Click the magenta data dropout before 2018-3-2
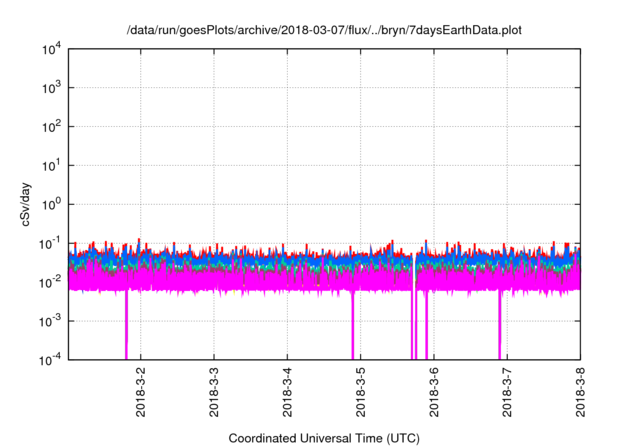The width and height of the screenshot is (640, 448). coord(127,325)
